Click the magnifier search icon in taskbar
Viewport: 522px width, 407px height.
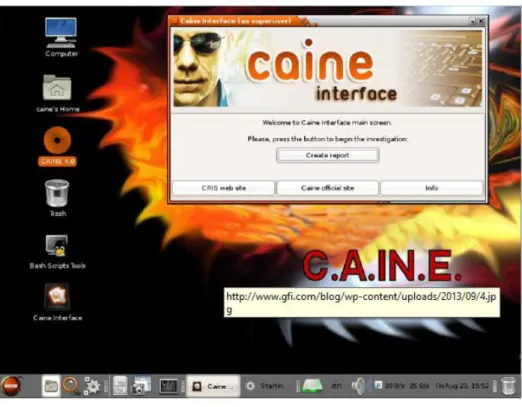(x=71, y=386)
